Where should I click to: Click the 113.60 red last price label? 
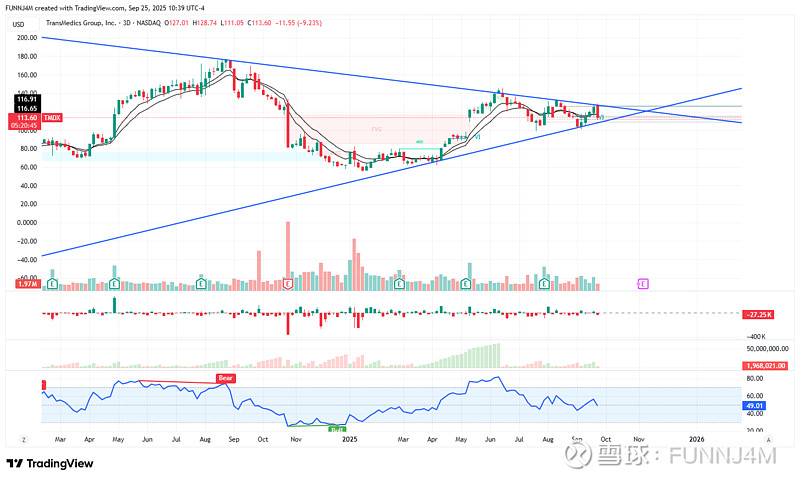pos(27,117)
